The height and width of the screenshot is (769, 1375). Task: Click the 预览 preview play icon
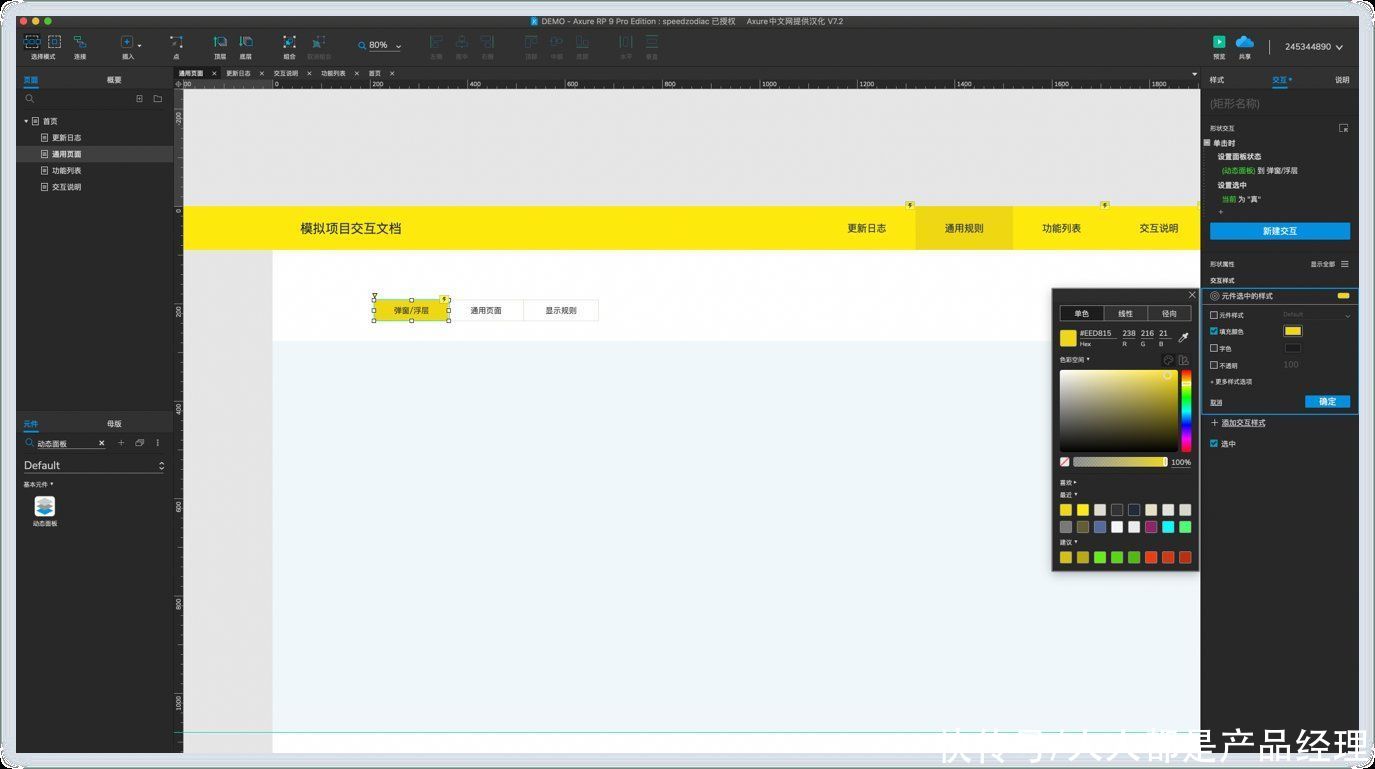(x=1219, y=42)
